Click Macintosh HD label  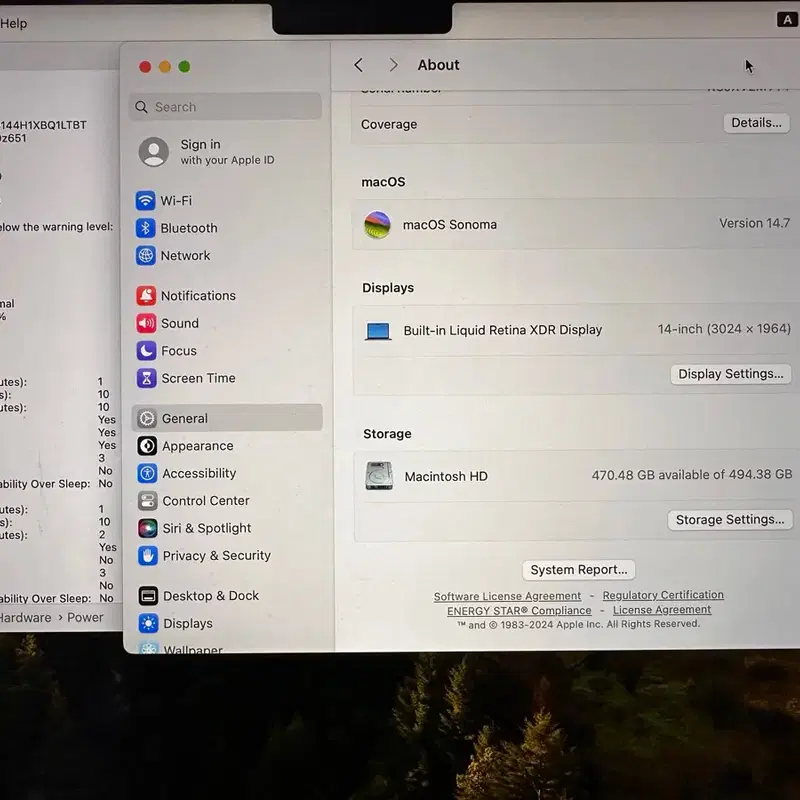446,477
